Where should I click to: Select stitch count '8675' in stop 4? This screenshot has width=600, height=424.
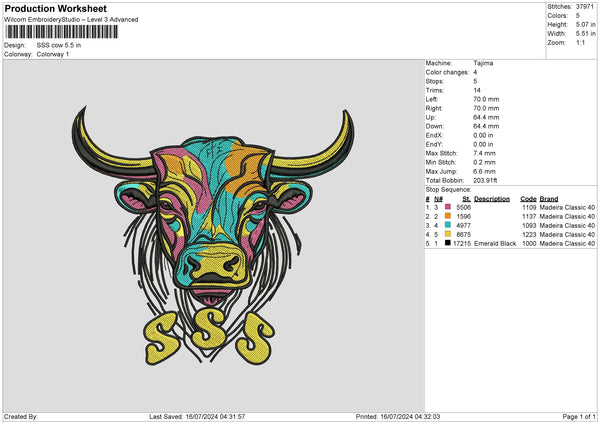[x=463, y=235]
